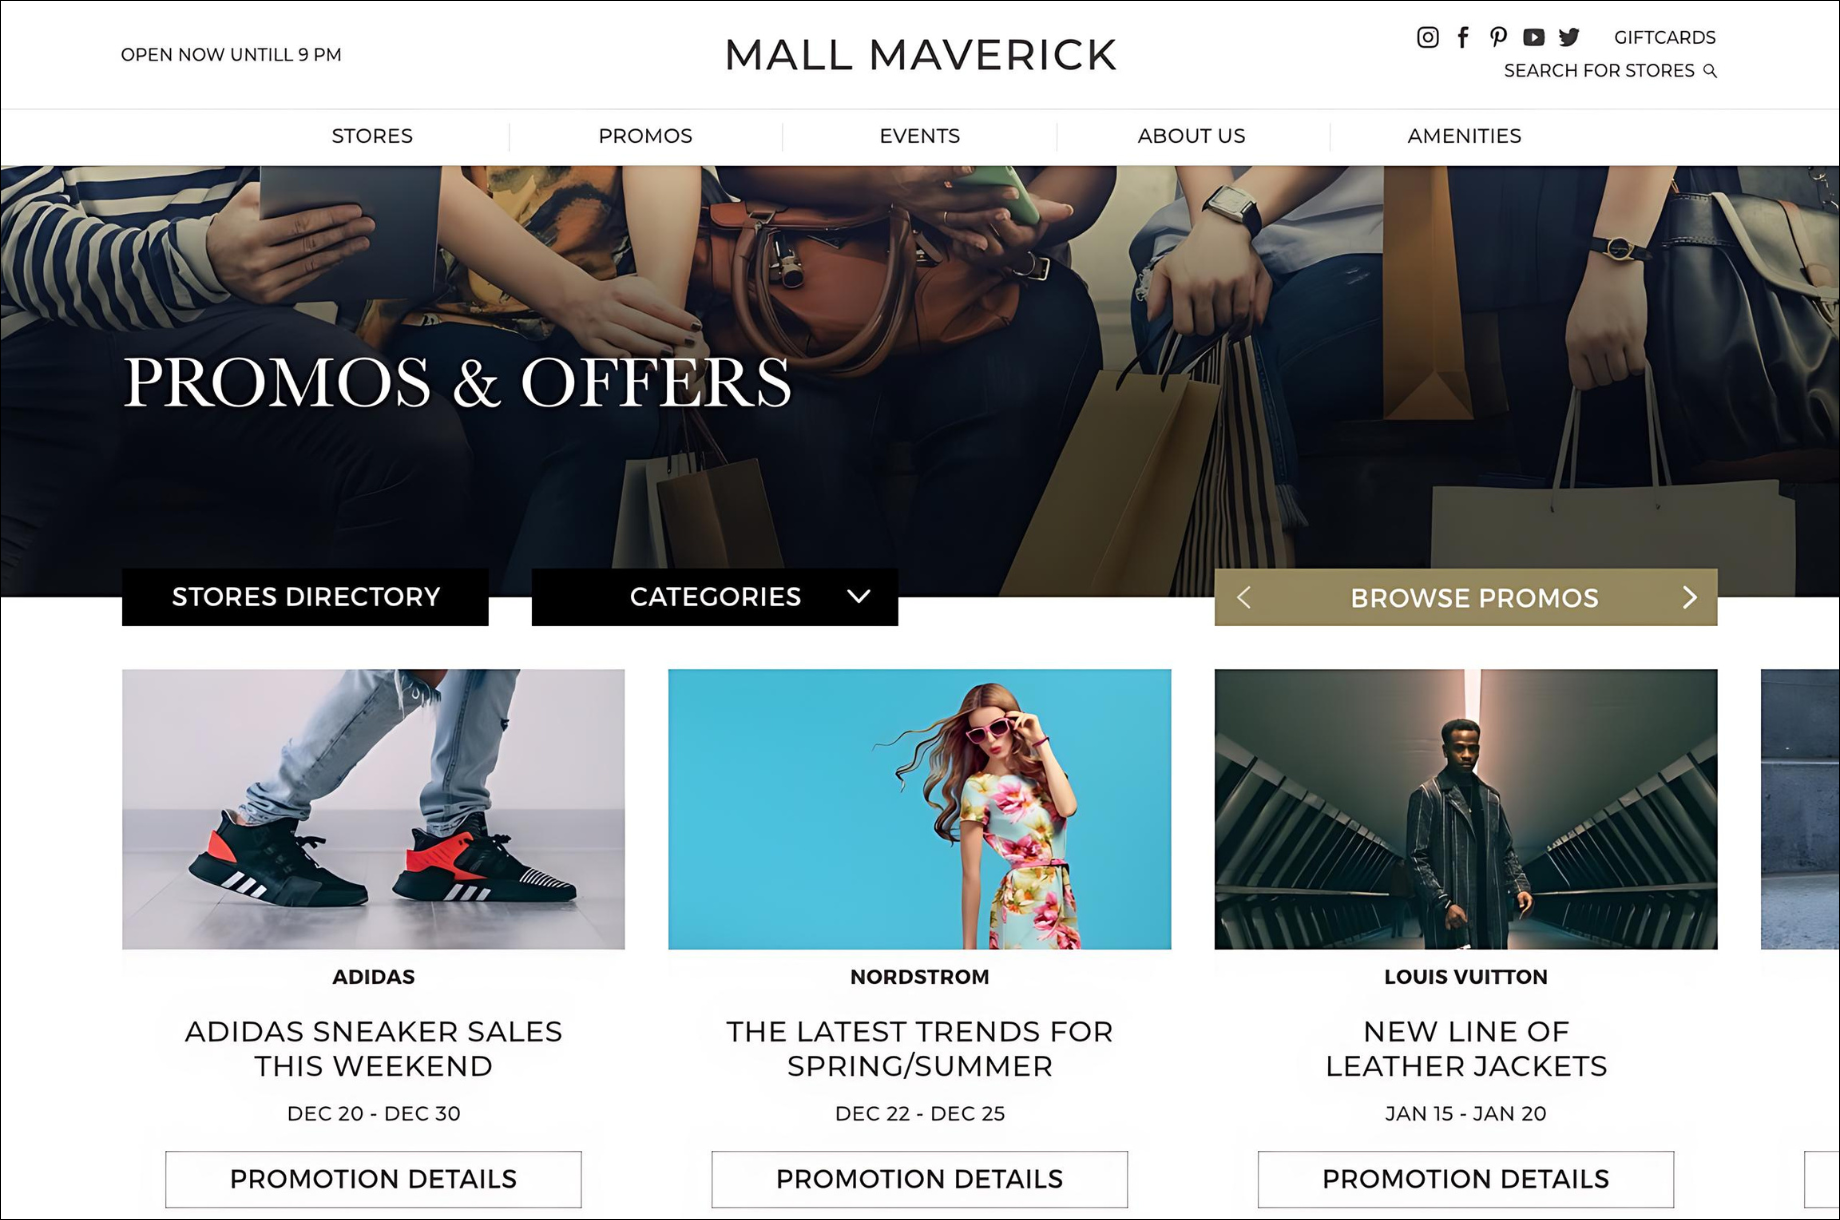The image size is (1840, 1220).
Task: Expand the Categories dropdown
Action: (x=715, y=597)
